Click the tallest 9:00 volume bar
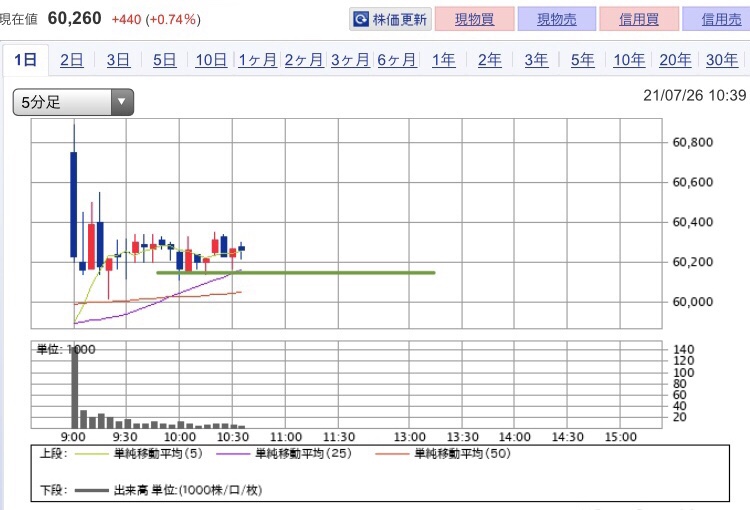The height and width of the screenshot is (510, 750). pos(75,388)
